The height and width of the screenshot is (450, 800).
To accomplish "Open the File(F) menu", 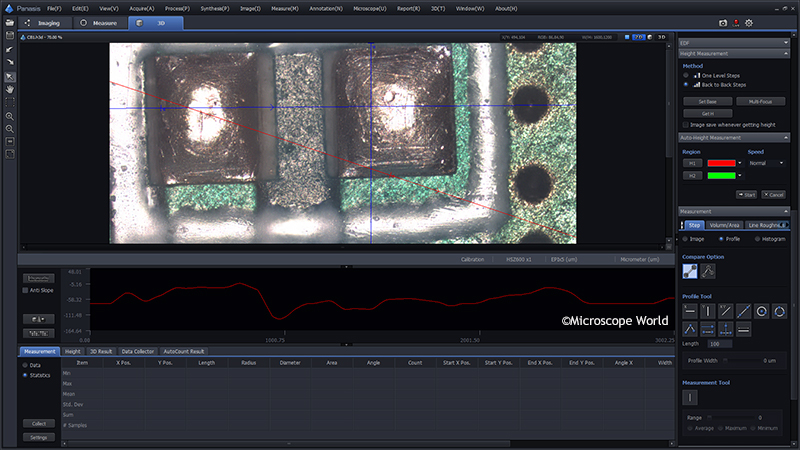I will click(54, 9).
